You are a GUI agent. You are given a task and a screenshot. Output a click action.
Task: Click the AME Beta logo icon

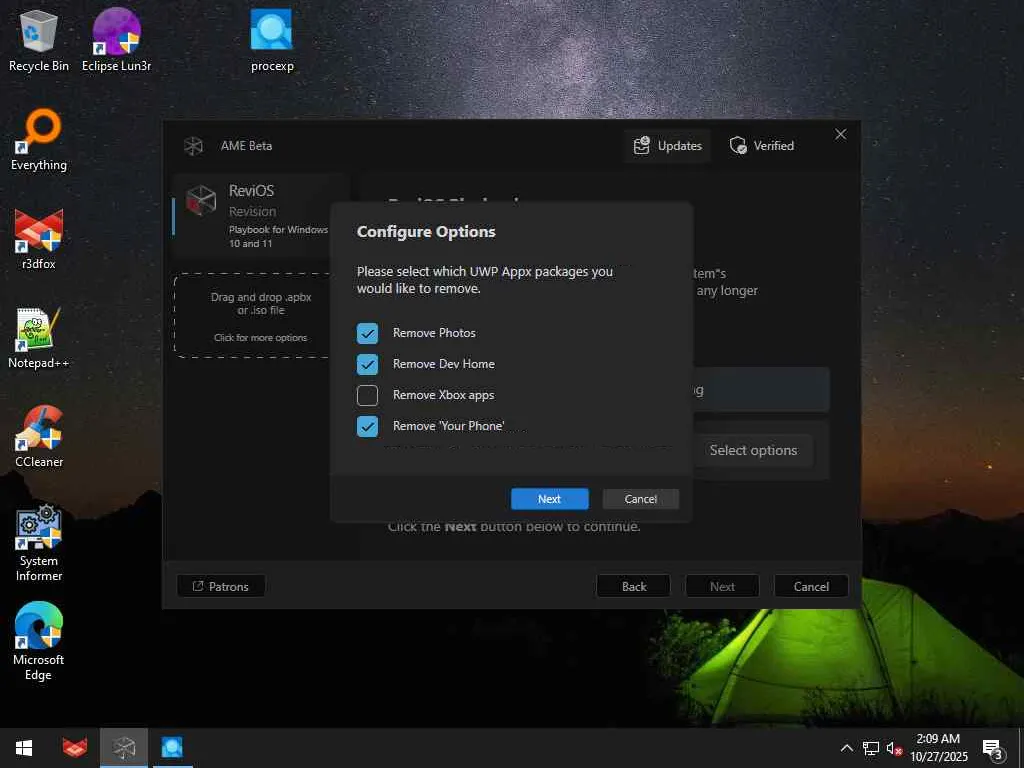point(193,146)
